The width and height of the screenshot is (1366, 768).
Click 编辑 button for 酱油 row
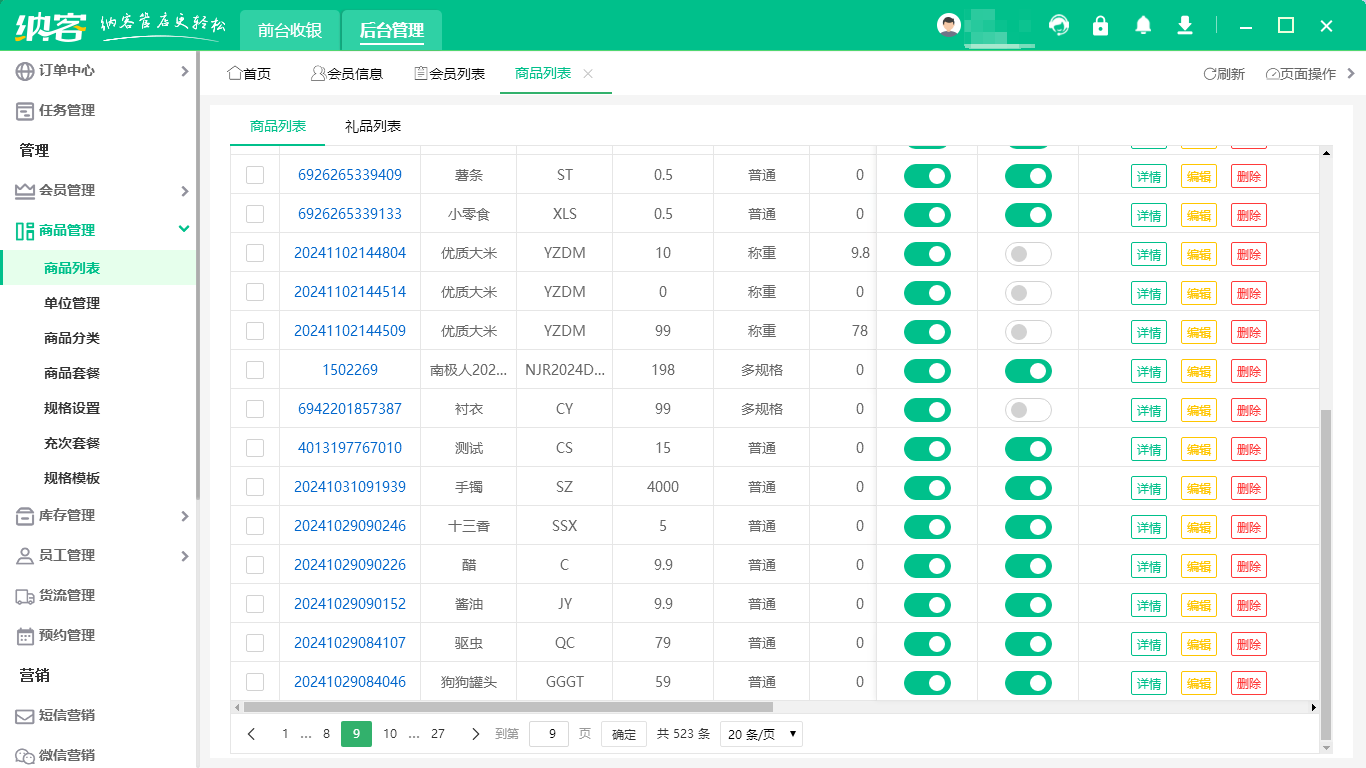1199,605
